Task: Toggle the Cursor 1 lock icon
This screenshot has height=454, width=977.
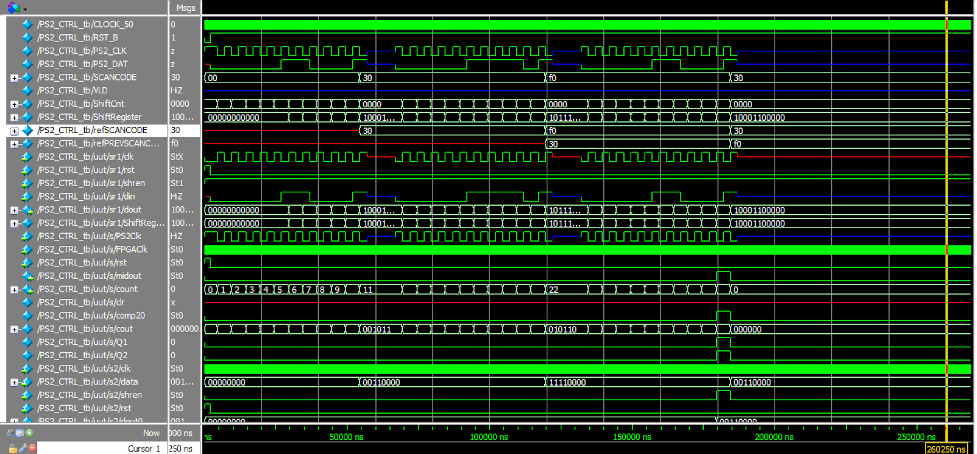Action: 12,448
